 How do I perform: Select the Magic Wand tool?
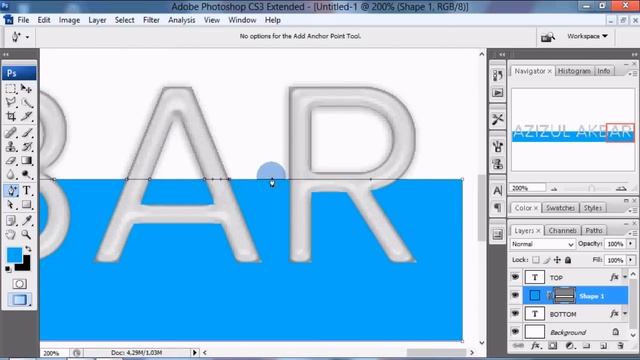pyautogui.click(x=27, y=102)
